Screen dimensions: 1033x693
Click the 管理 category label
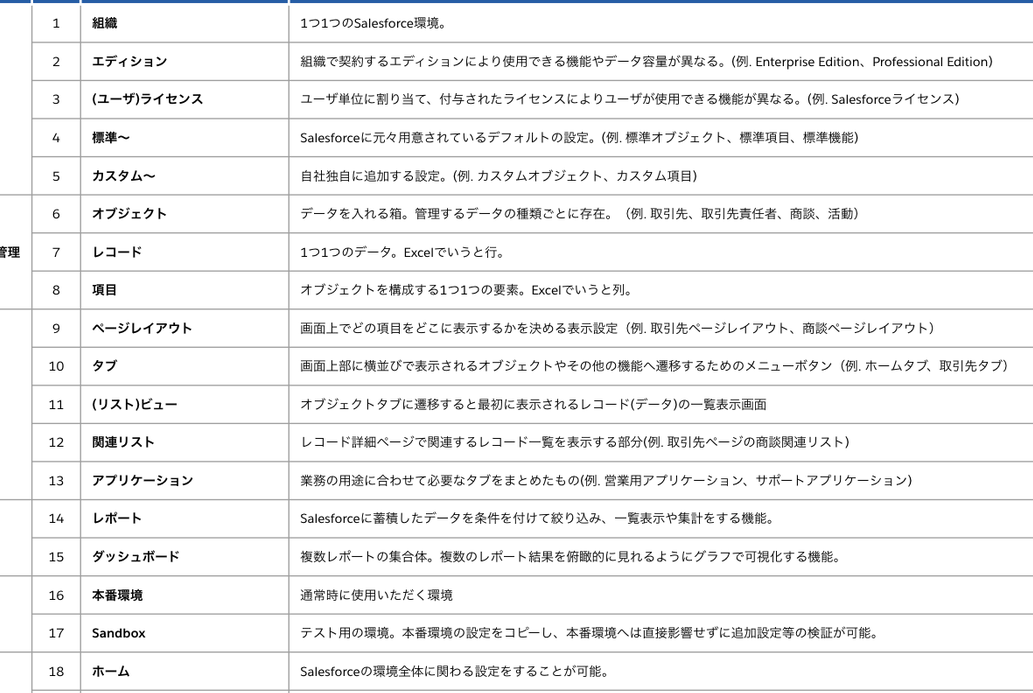(x=9, y=252)
